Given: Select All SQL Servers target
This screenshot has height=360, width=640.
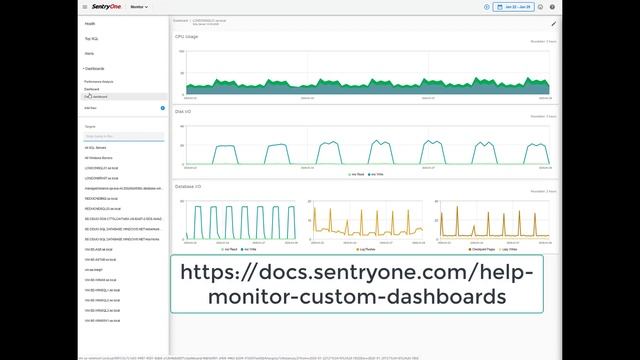Looking at the screenshot, I should click(x=95, y=148).
